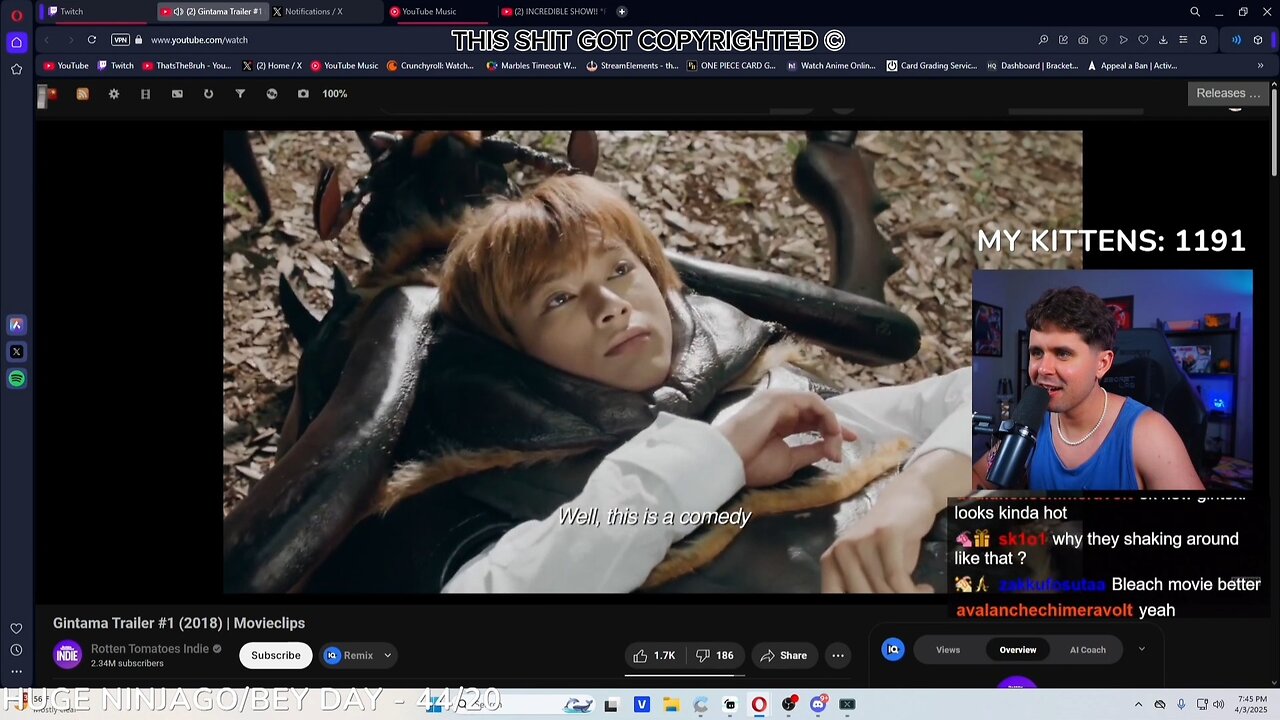This screenshot has height=720, width=1280.
Task: Open Card Grading Service bookmark
Action: click(931, 66)
